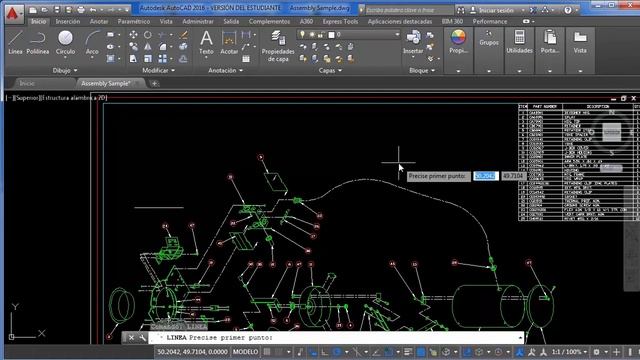Viewport: 640px width, 360px height.
Task: Click the highlighted X coordinate input field
Action: point(485,176)
